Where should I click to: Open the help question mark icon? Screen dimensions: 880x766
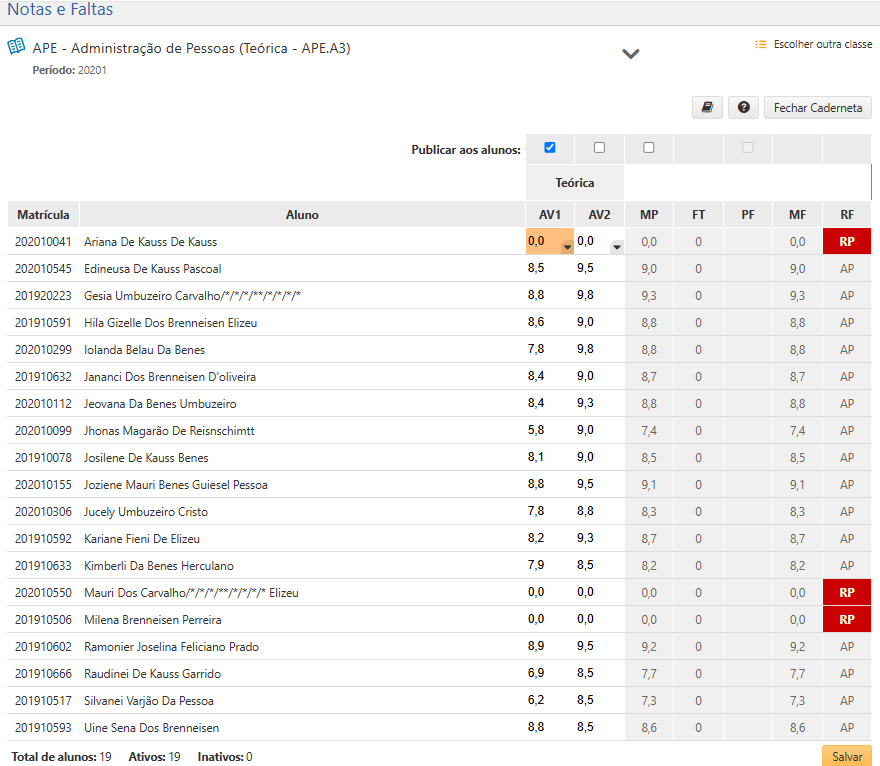tap(743, 108)
